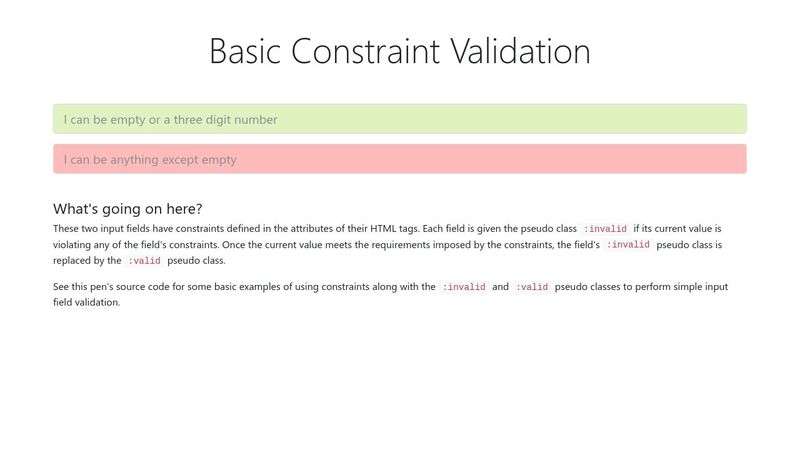The image size is (800, 450).
Task: Click the :valid code after 'replaced by the'
Action: click(x=144, y=261)
